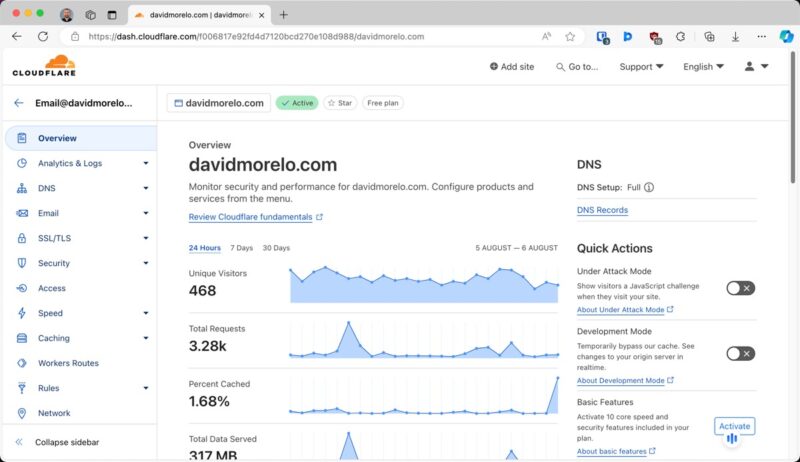The width and height of the screenshot is (800, 462).
Task: Open the tab actions icon in the title bar
Action: 112,15
